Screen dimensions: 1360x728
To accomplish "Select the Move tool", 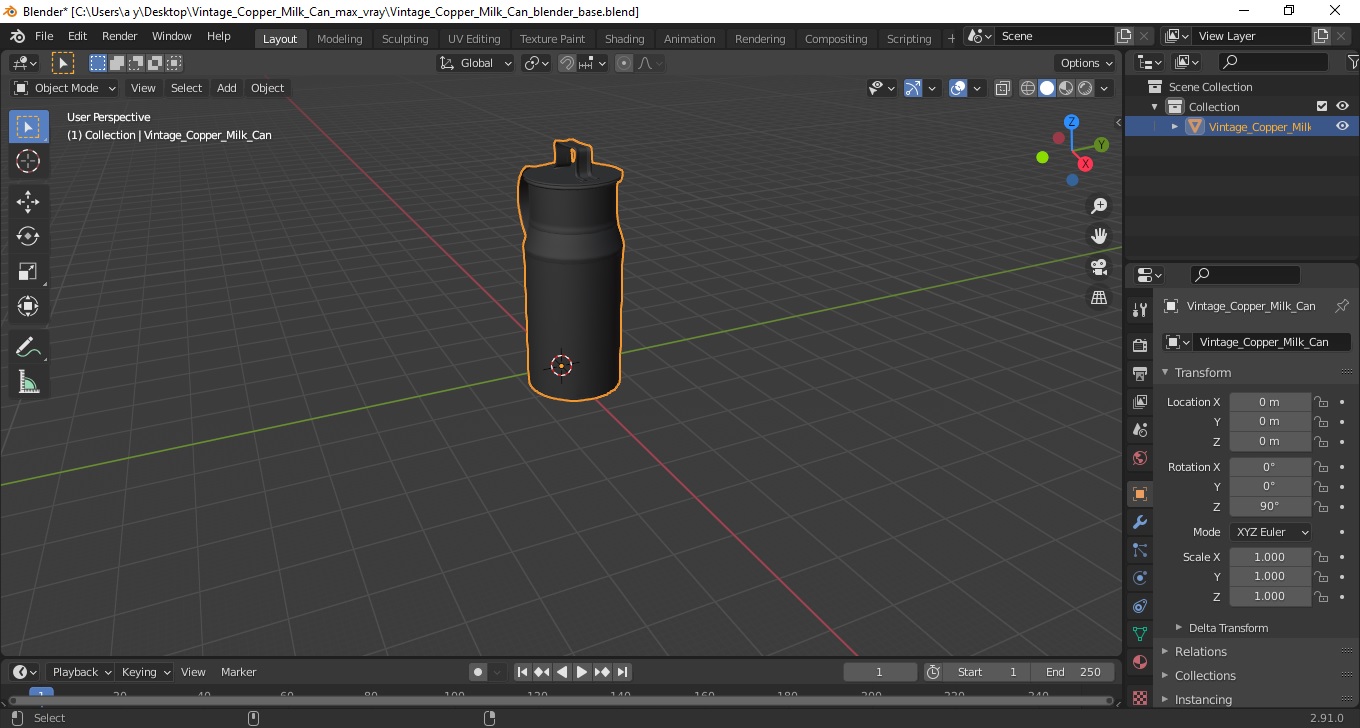I will click(x=28, y=202).
